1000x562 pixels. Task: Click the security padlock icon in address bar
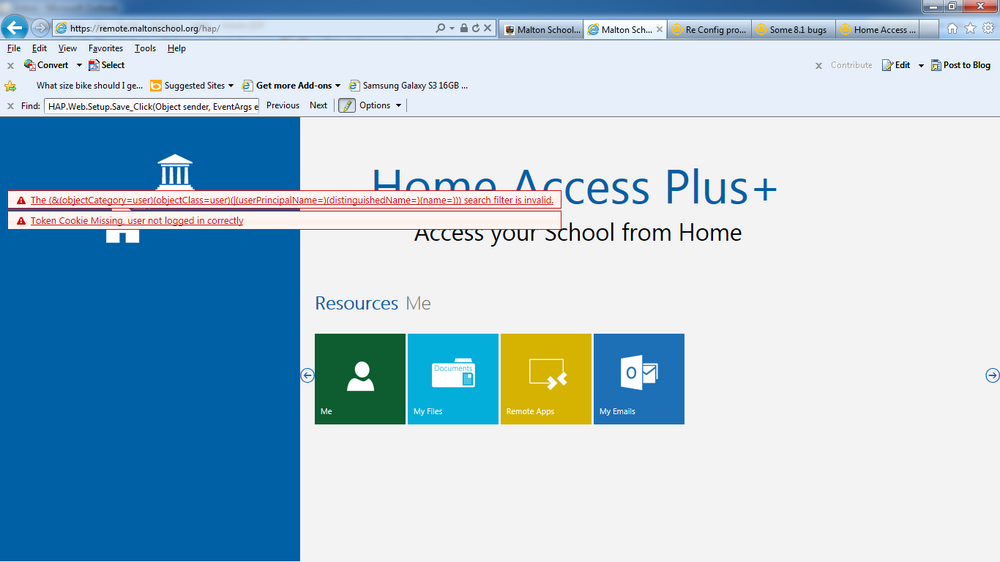click(464, 28)
